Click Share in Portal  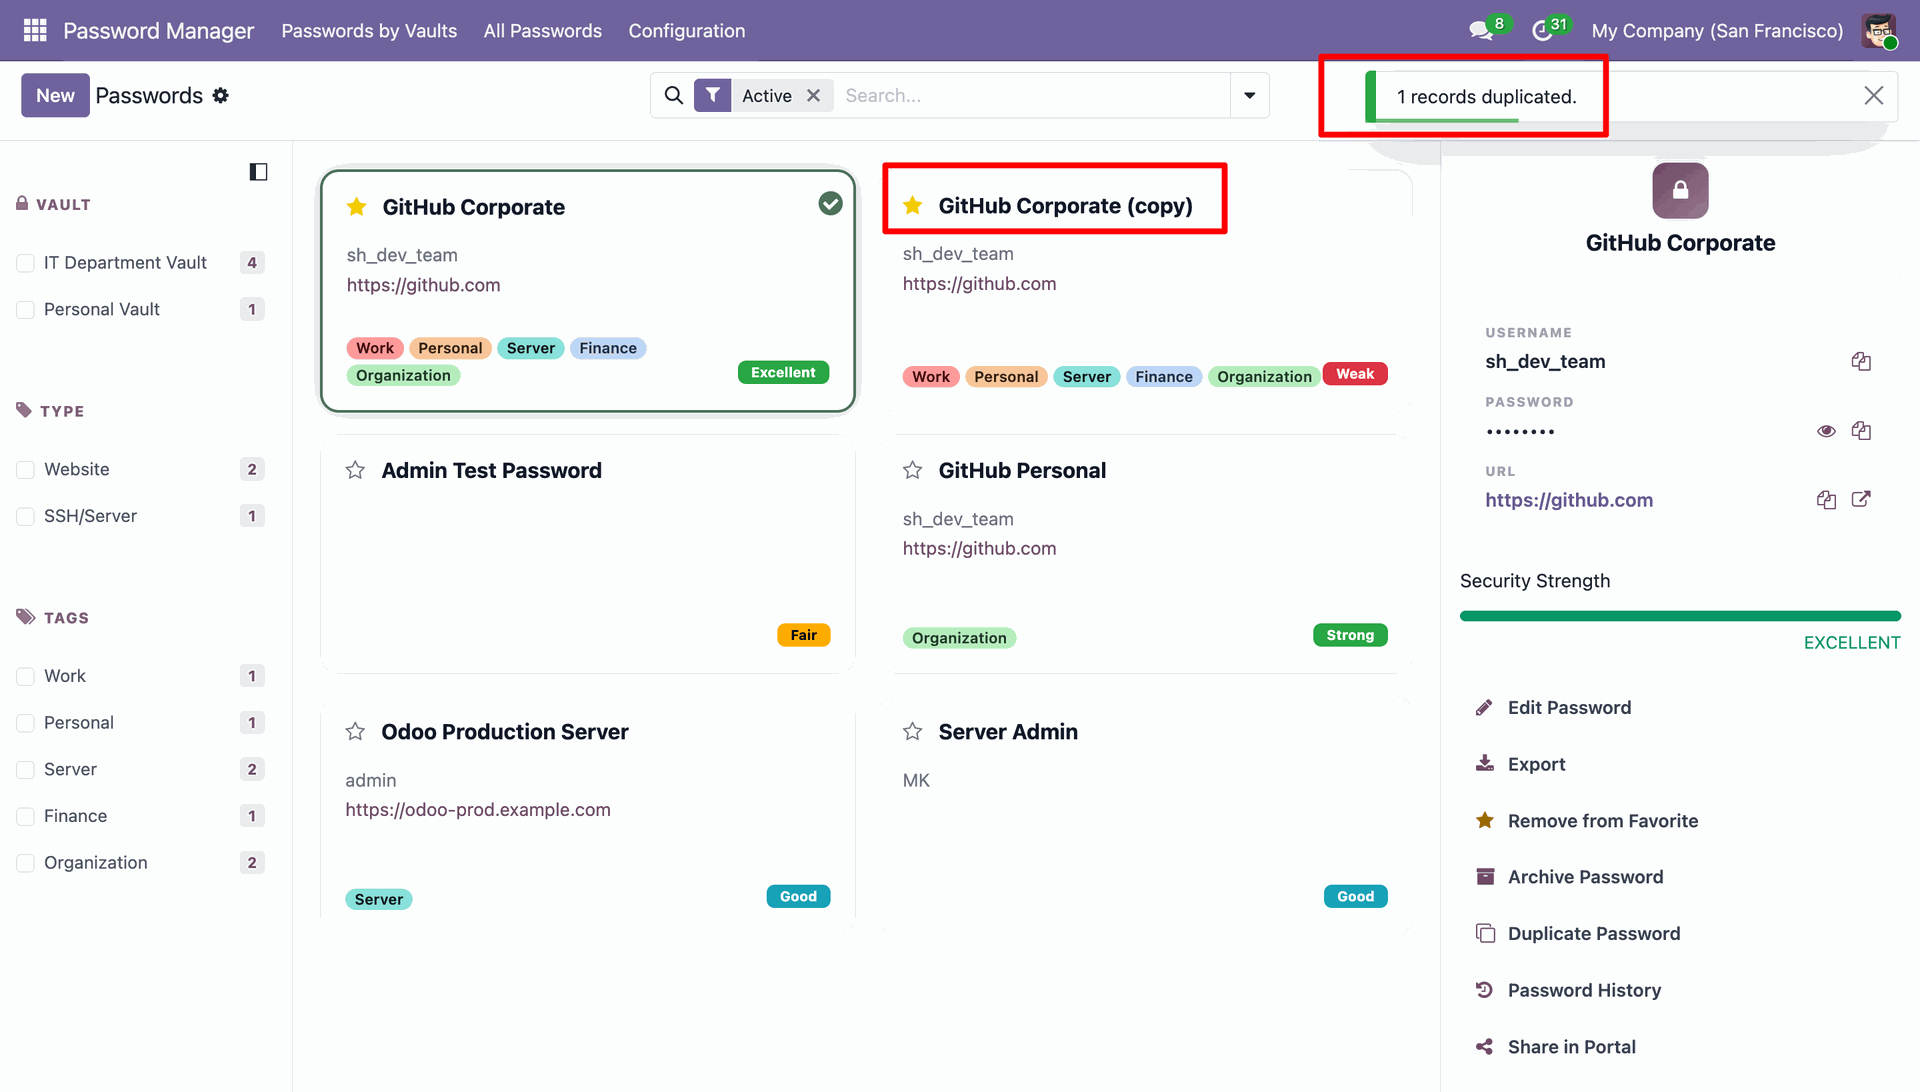1571,1047
